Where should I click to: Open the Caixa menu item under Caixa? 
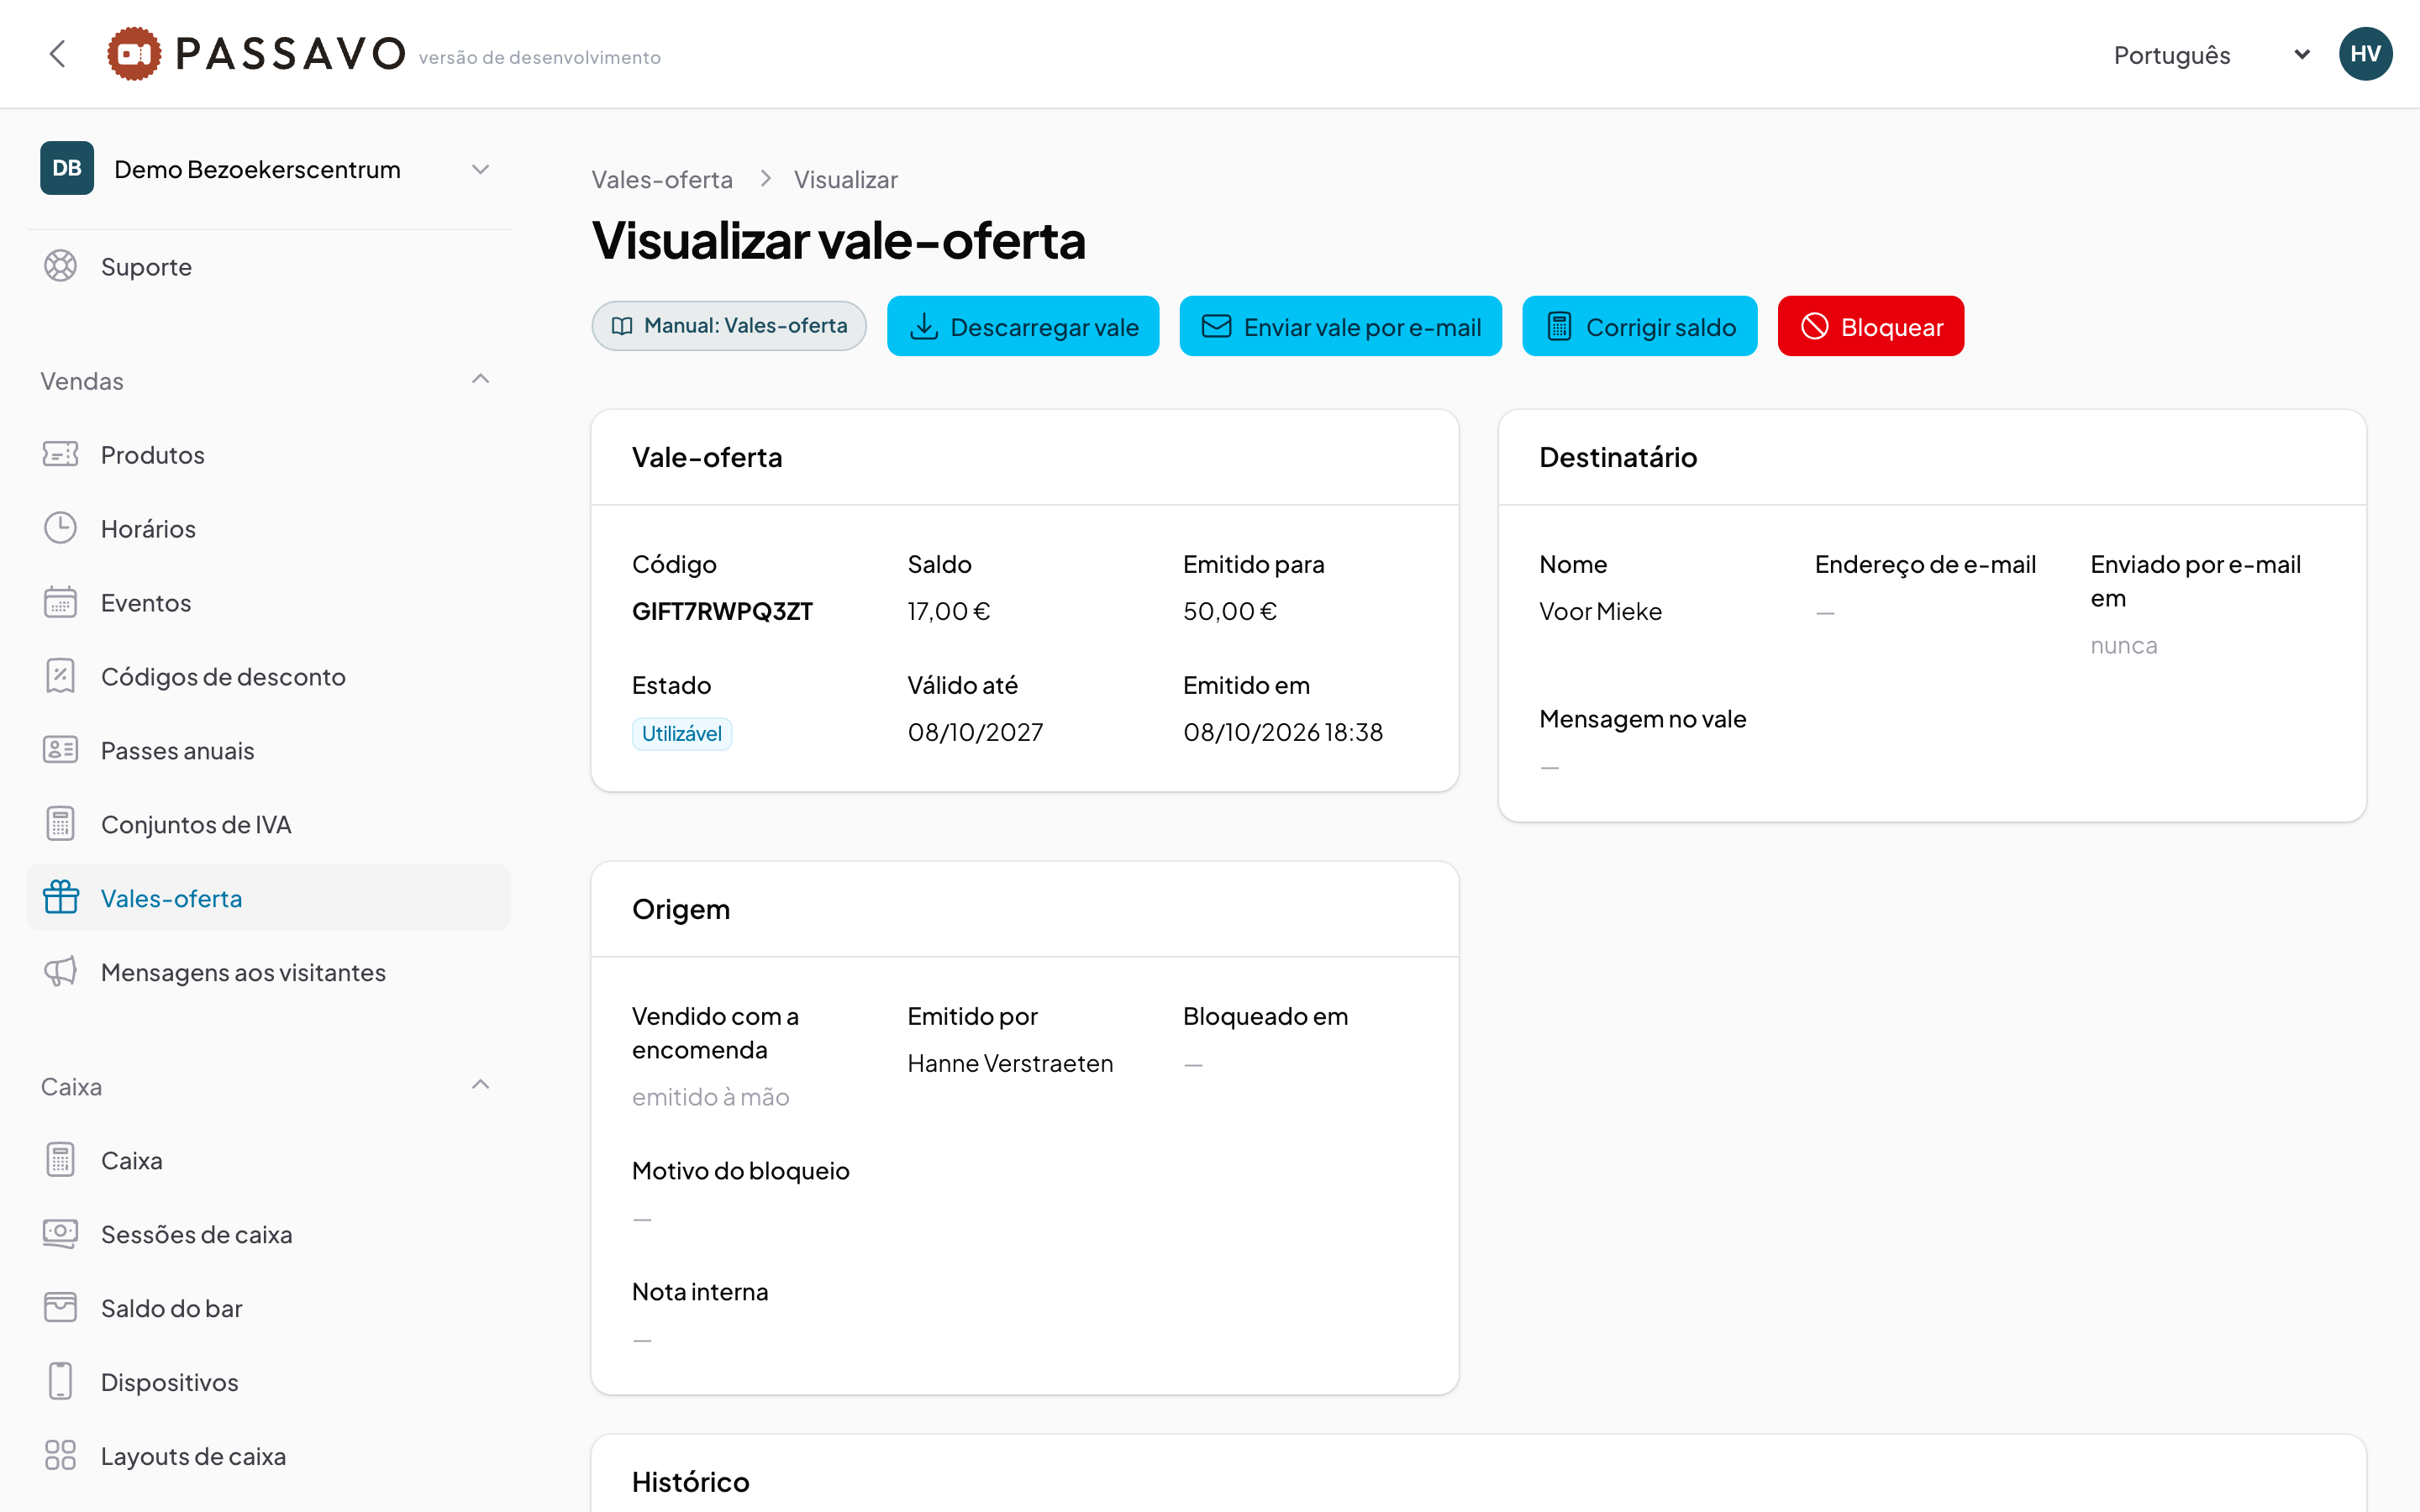tap(268, 1160)
